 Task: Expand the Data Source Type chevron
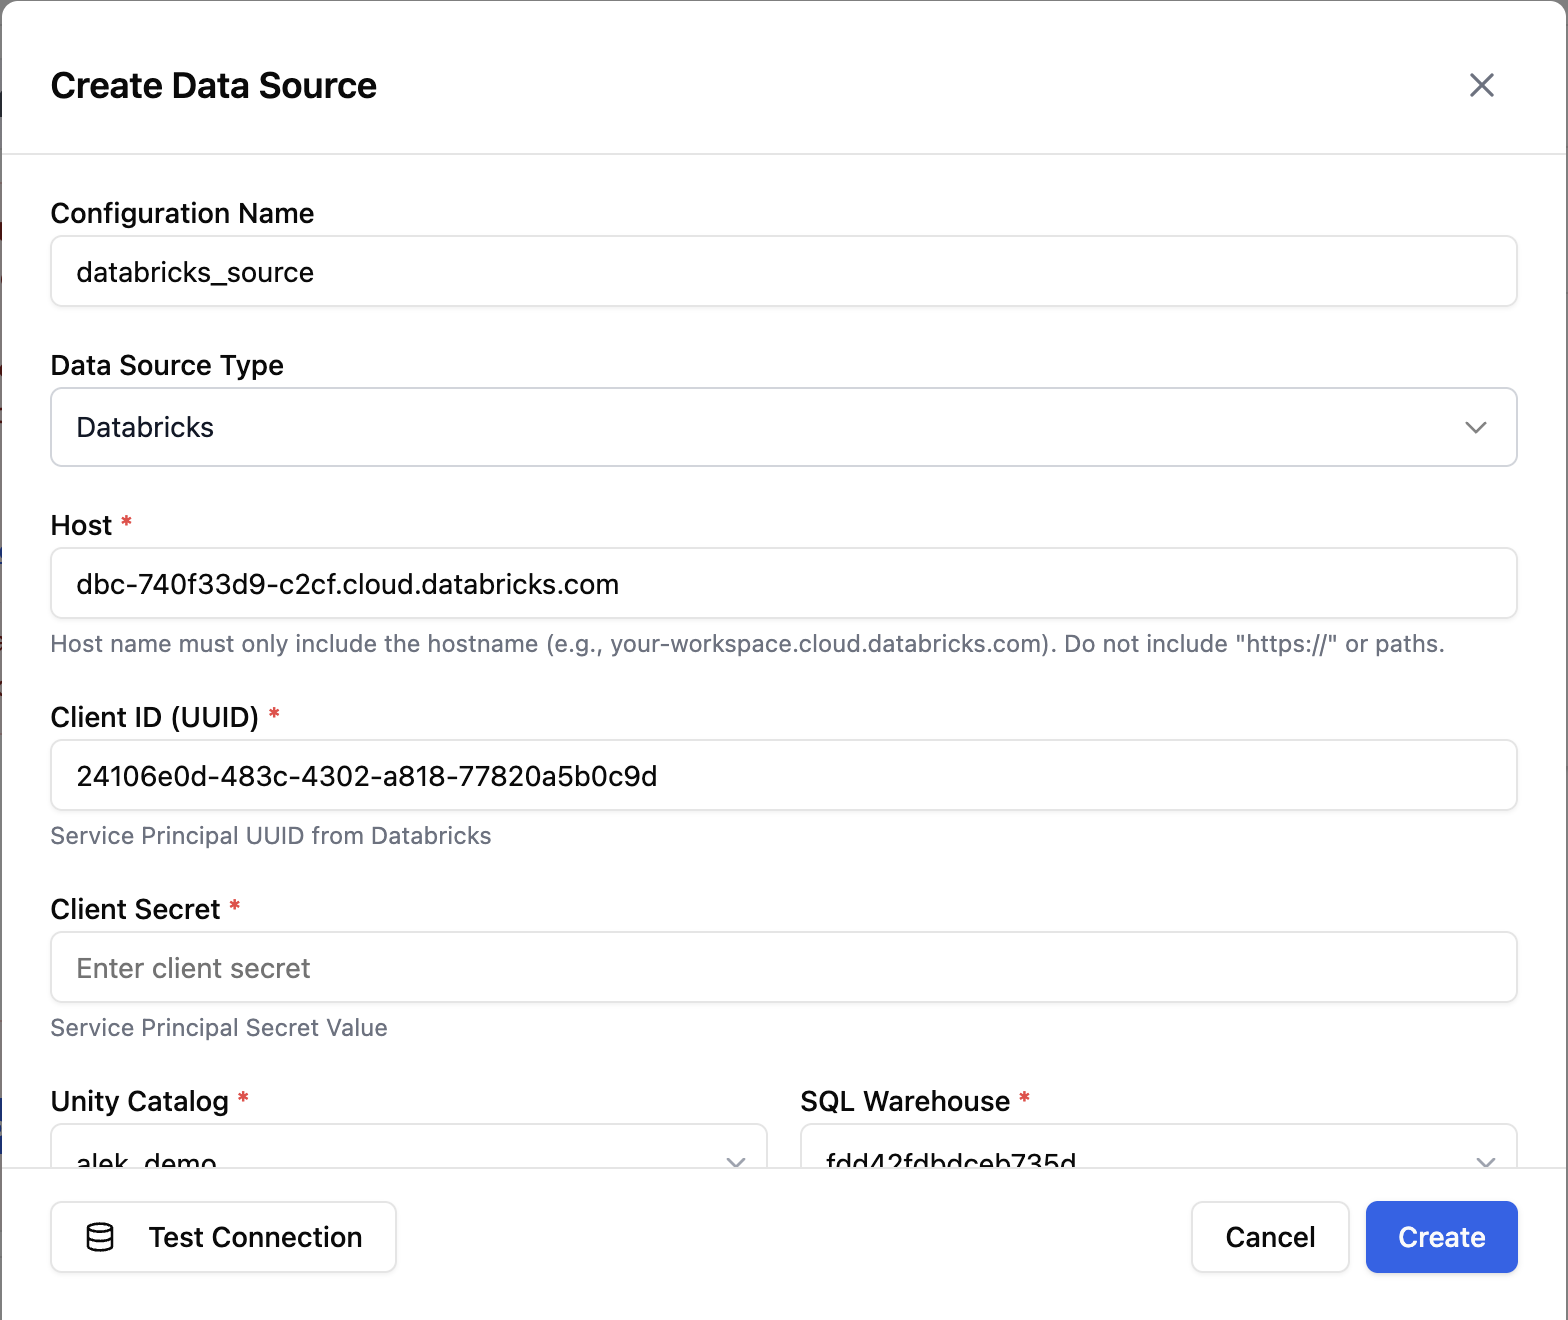click(1475, 427)
